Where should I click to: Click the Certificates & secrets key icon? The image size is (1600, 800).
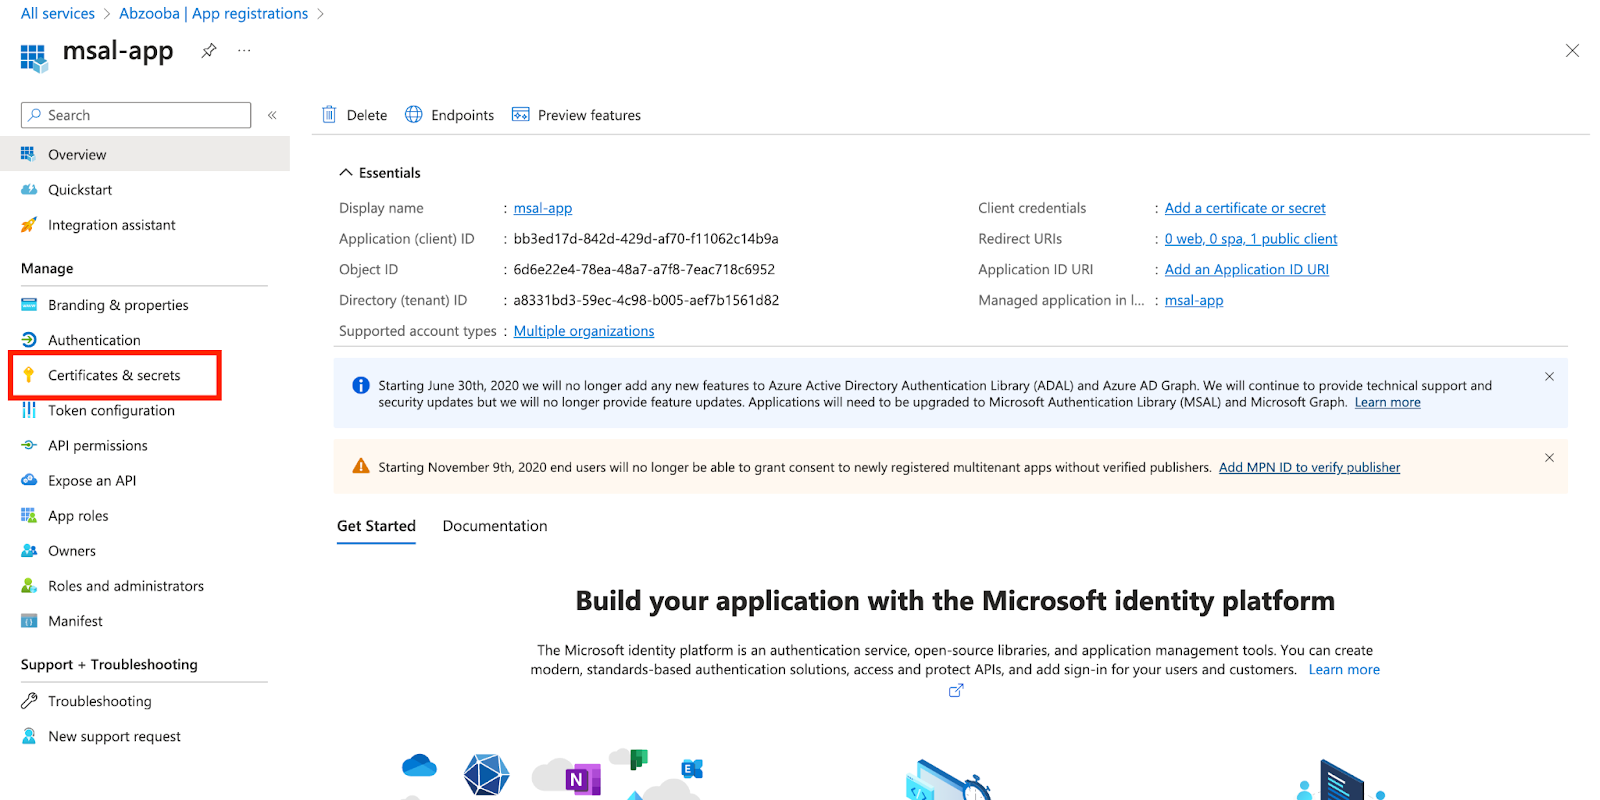[29, 375]
